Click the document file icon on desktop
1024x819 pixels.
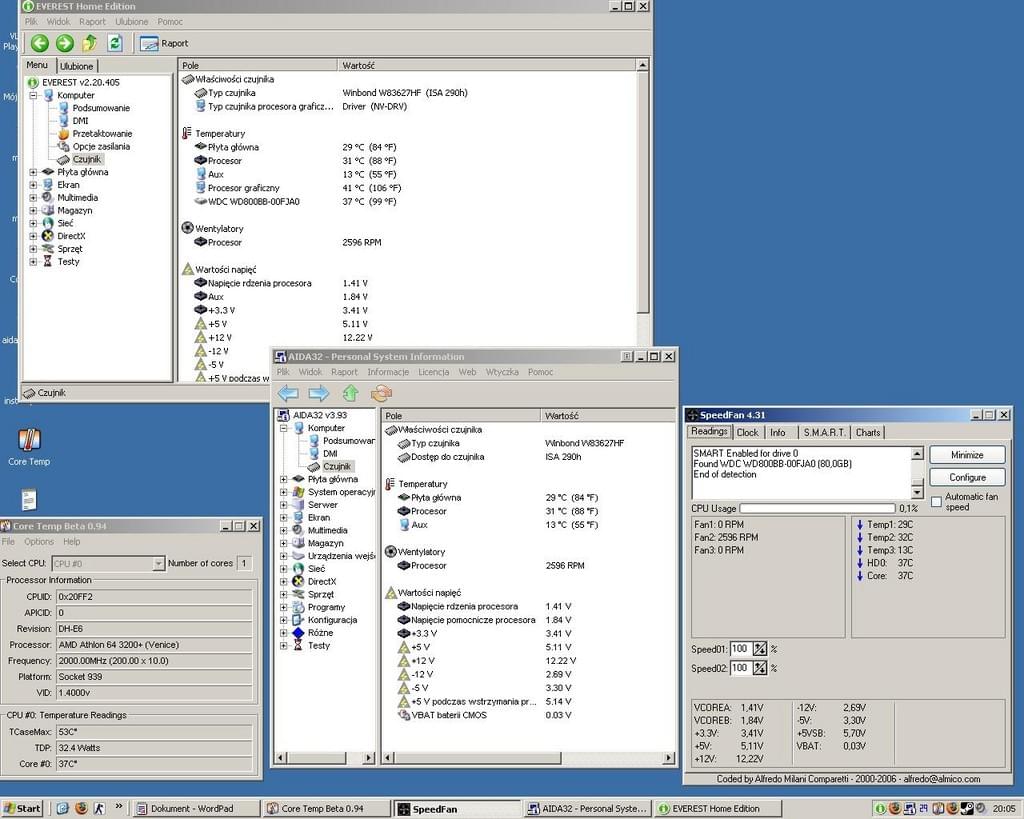28,500
